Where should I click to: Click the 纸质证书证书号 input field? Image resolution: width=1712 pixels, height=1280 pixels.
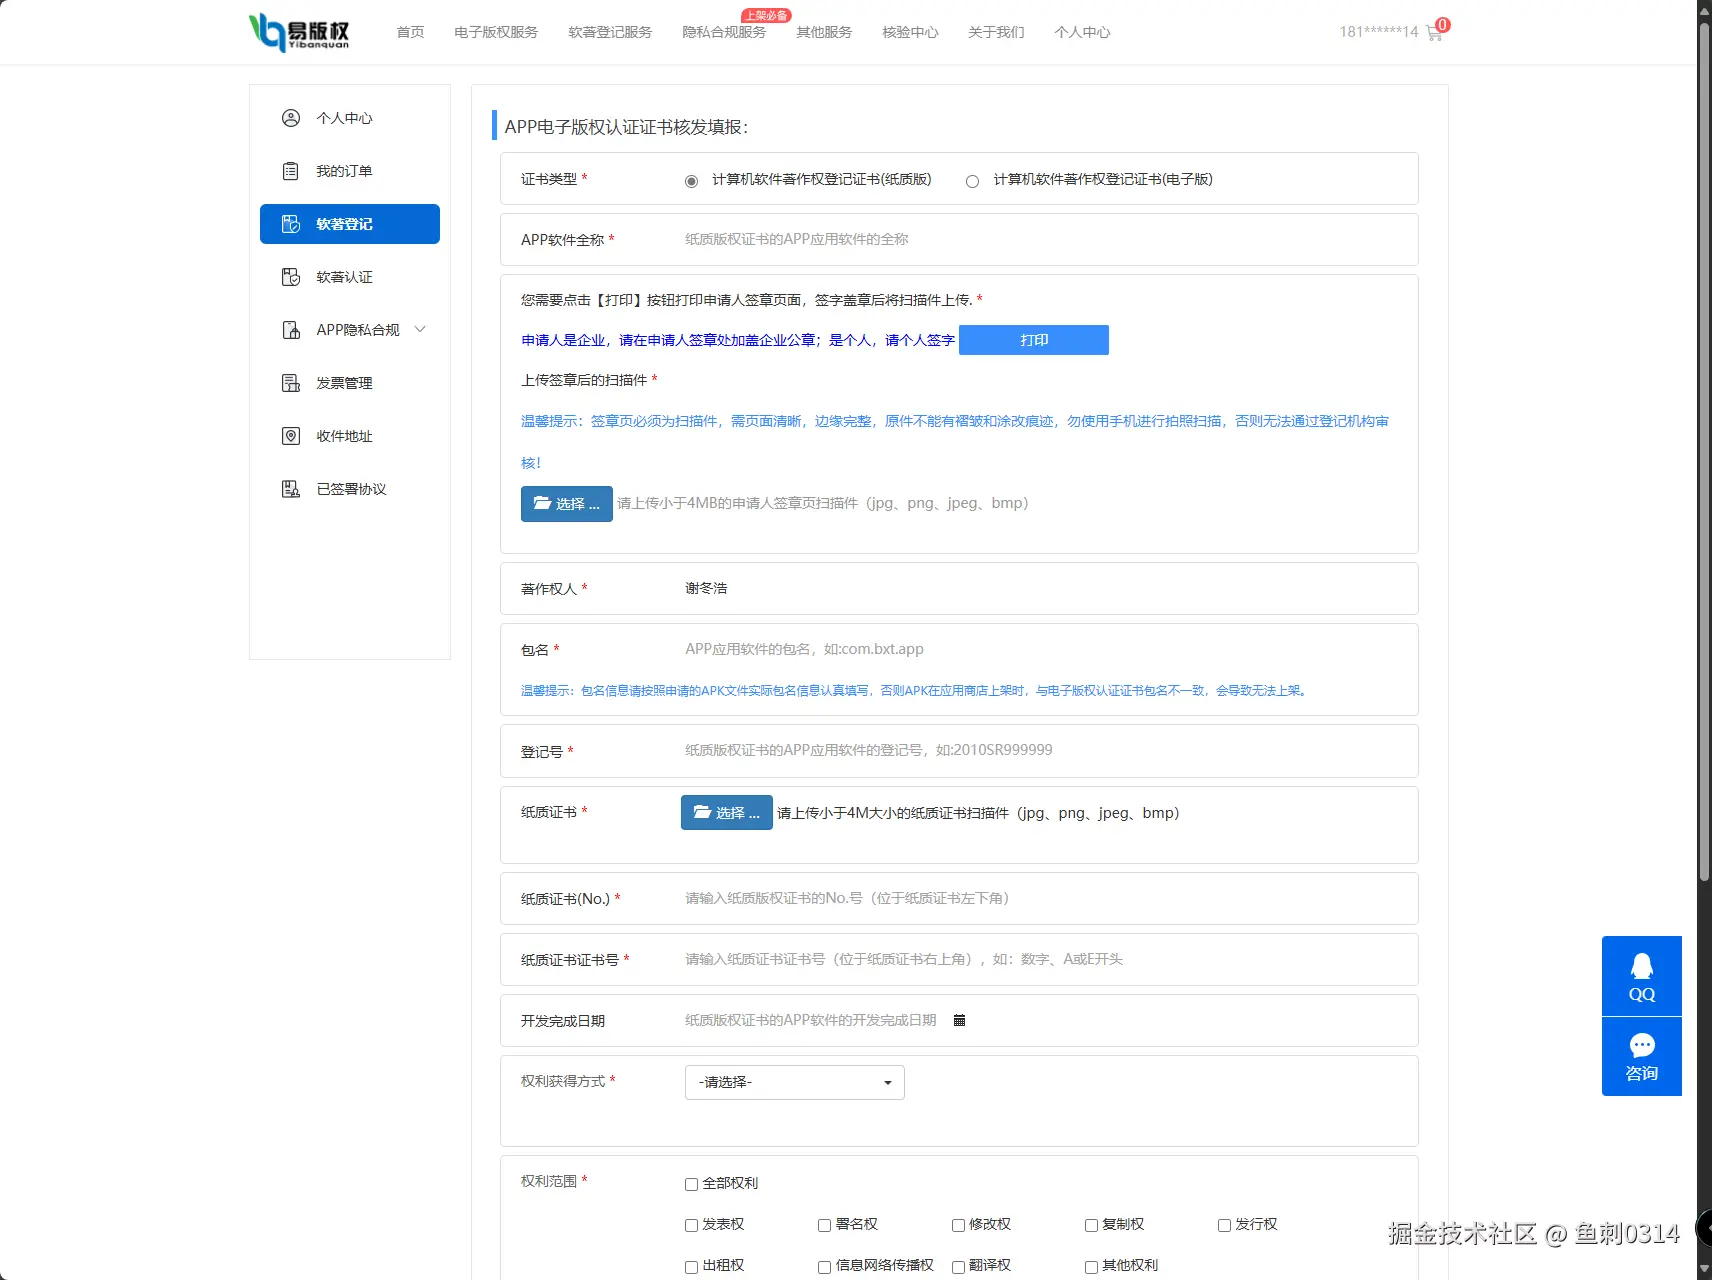click(x=1040, y=959)
